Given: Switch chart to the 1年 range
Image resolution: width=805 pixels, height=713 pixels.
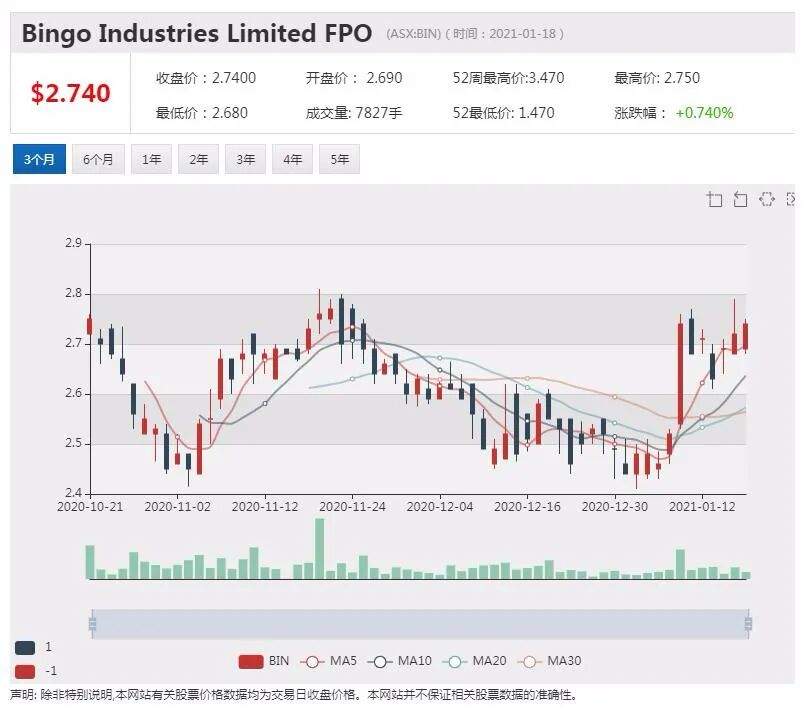Looking at the screenshot, I should [x=151, y=159].
